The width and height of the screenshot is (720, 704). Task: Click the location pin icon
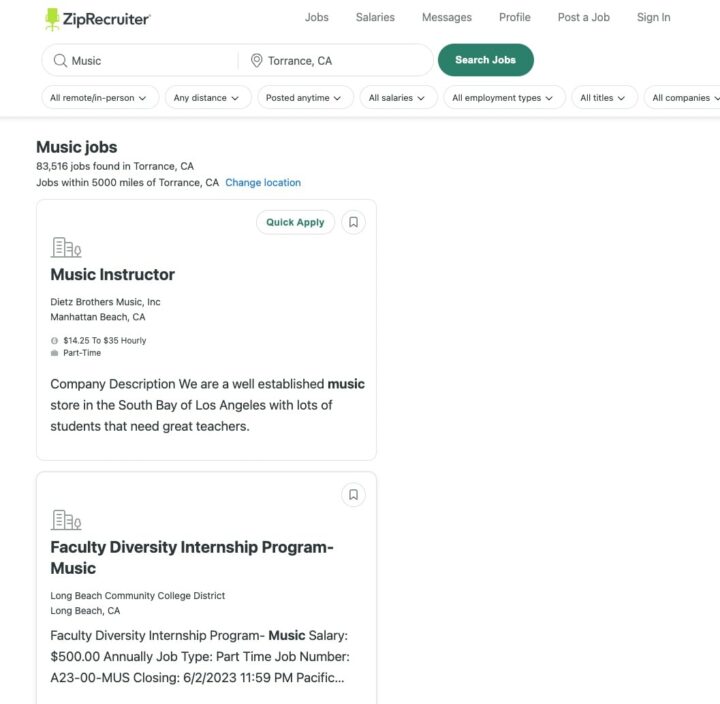click(x=257, y=61)
